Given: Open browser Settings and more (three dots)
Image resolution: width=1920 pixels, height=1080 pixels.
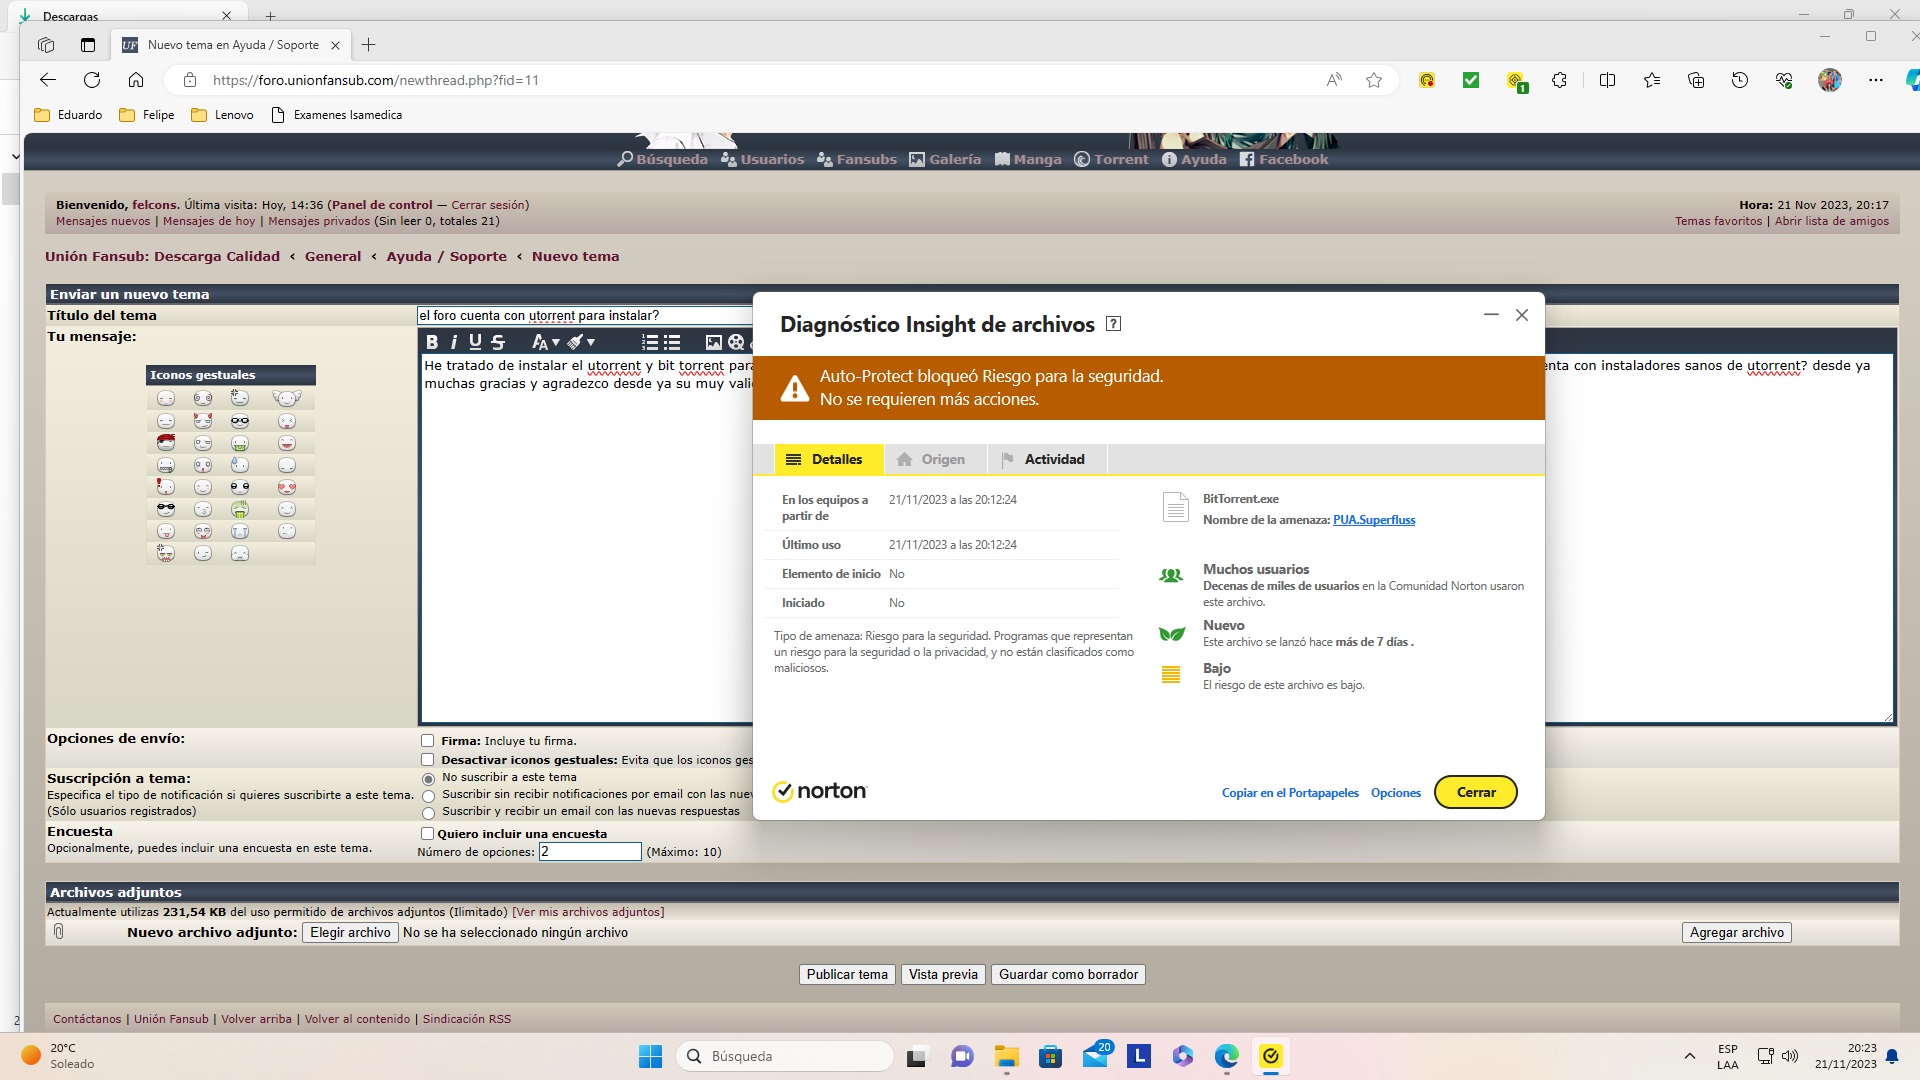Looking at the screenshot, I should coord(1876,80).
